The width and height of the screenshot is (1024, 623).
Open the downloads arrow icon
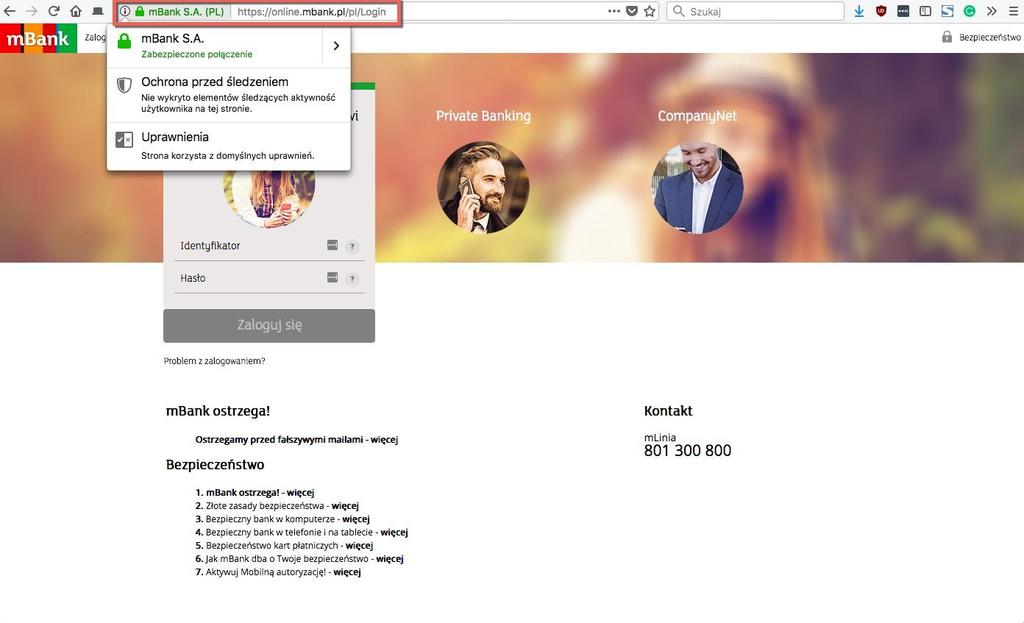(x=859, y=11)
